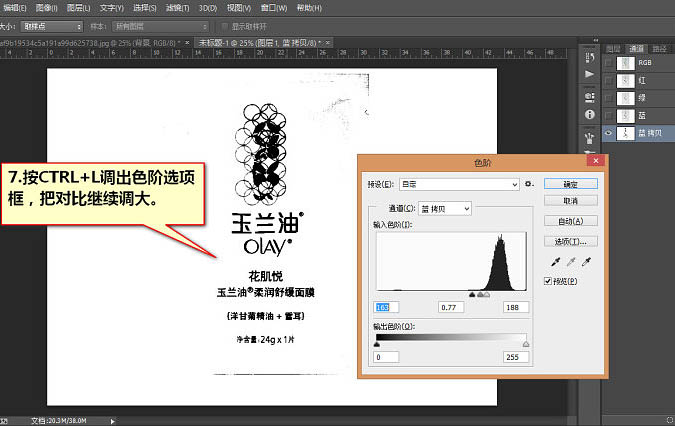This screenshot has width=675, height=426.
Task: Click the gamma field showing 0.77
Action: (451, 307)
